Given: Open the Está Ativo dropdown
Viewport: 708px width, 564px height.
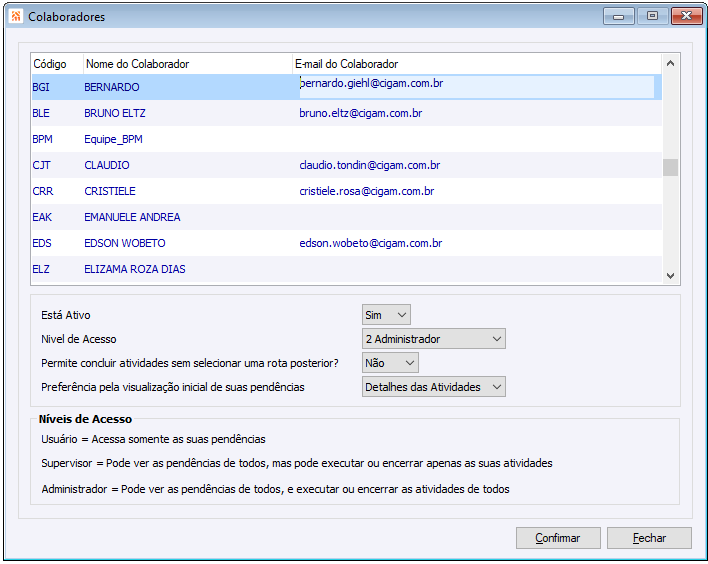Looking at the screenshot, I should [386, 315].
